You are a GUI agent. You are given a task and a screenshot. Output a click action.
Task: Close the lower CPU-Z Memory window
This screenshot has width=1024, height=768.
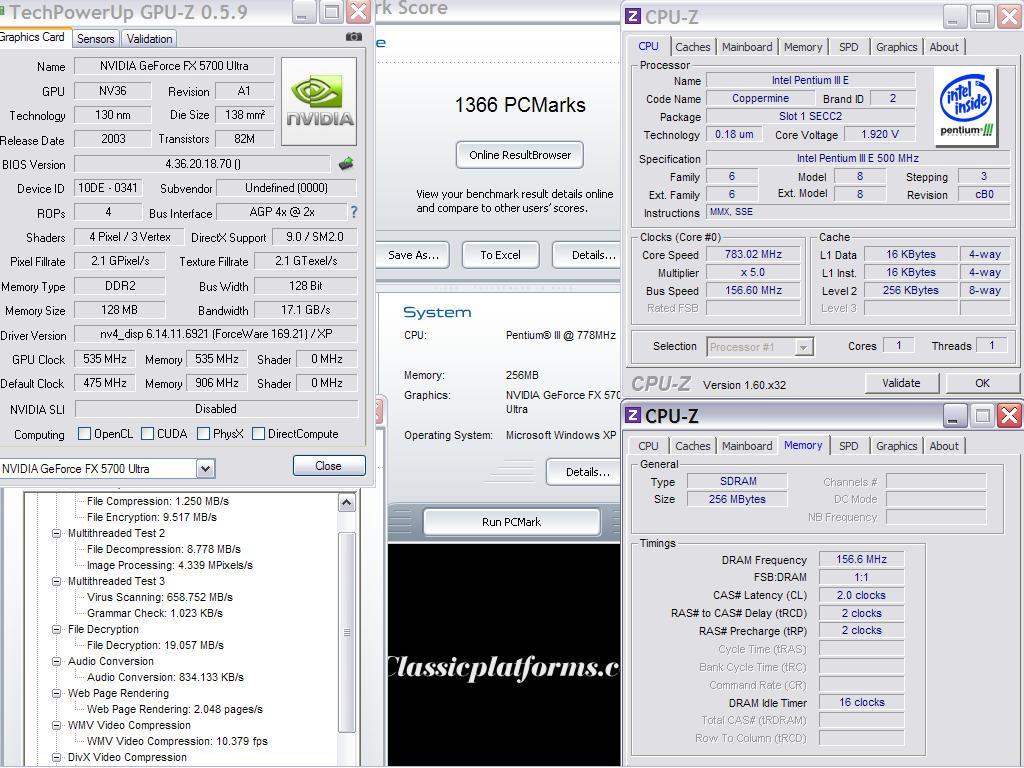pyautogui.click(x=1009, y=415)
